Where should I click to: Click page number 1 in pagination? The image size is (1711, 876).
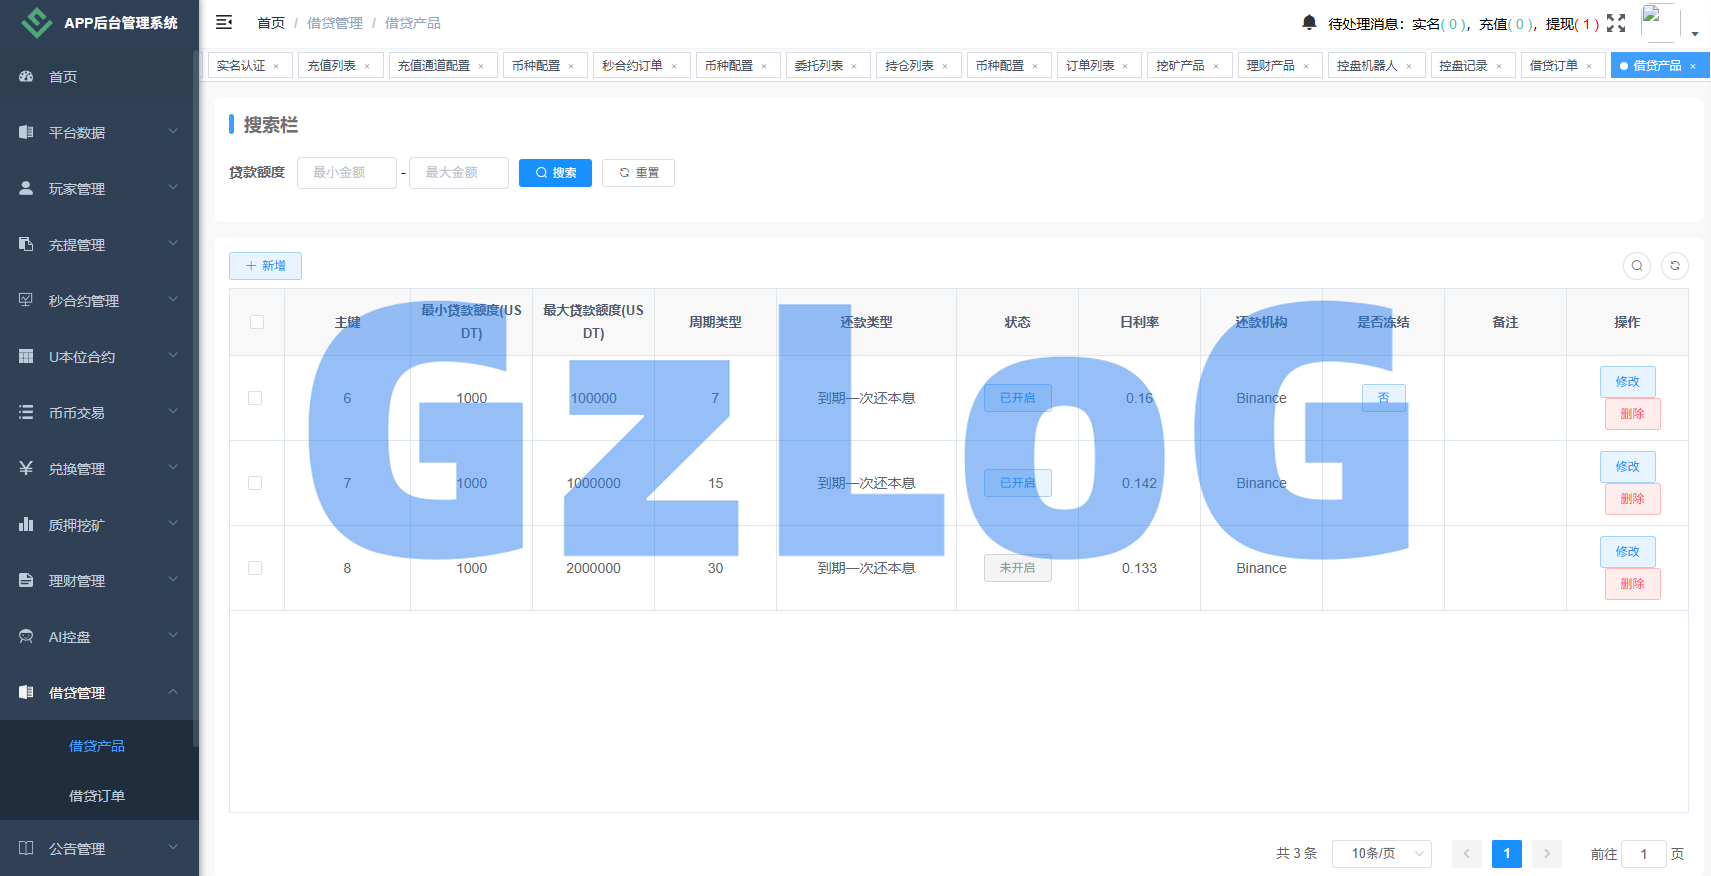[x=1507, y=854]
